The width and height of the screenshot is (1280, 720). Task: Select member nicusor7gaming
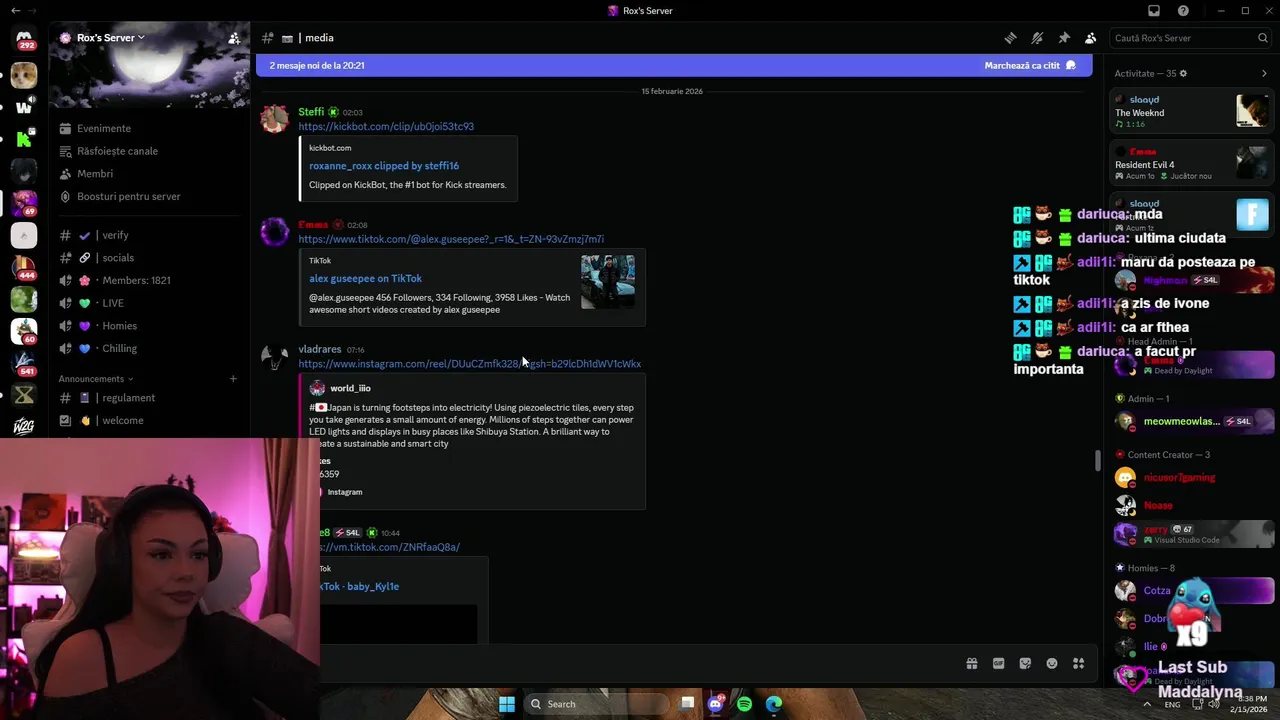1194,478
